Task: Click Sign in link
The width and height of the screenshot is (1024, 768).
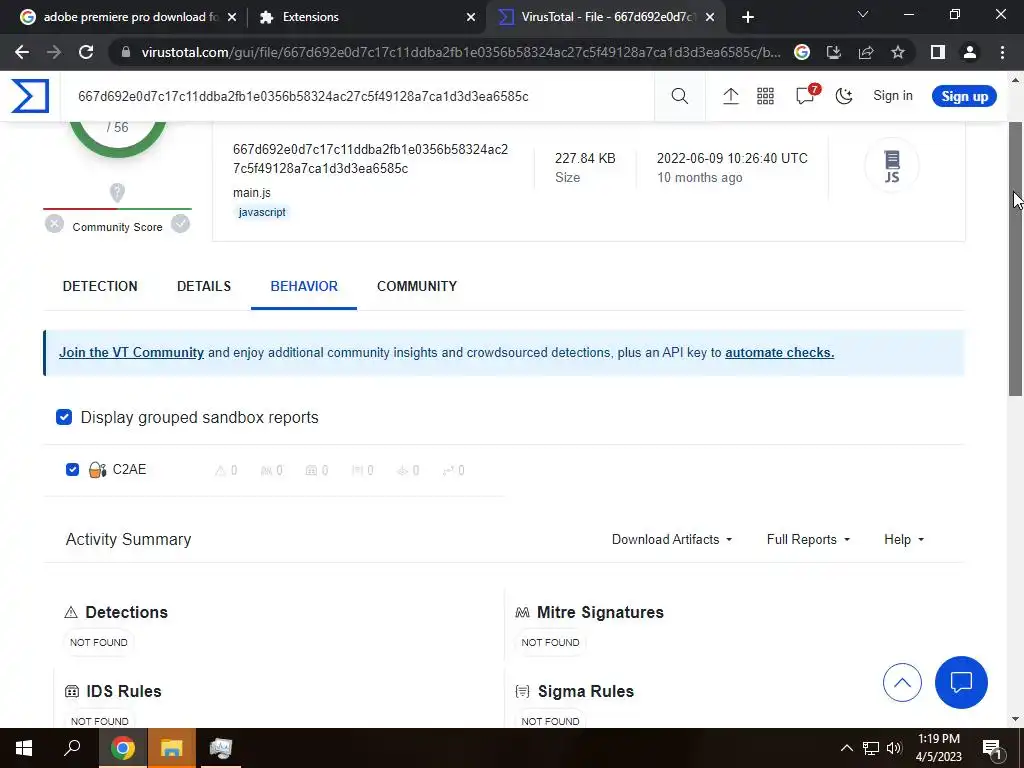Action: pos(893,96)
